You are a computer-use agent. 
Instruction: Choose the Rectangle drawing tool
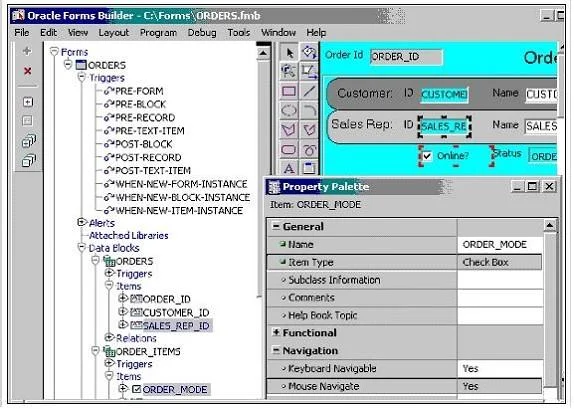(289, 92)
